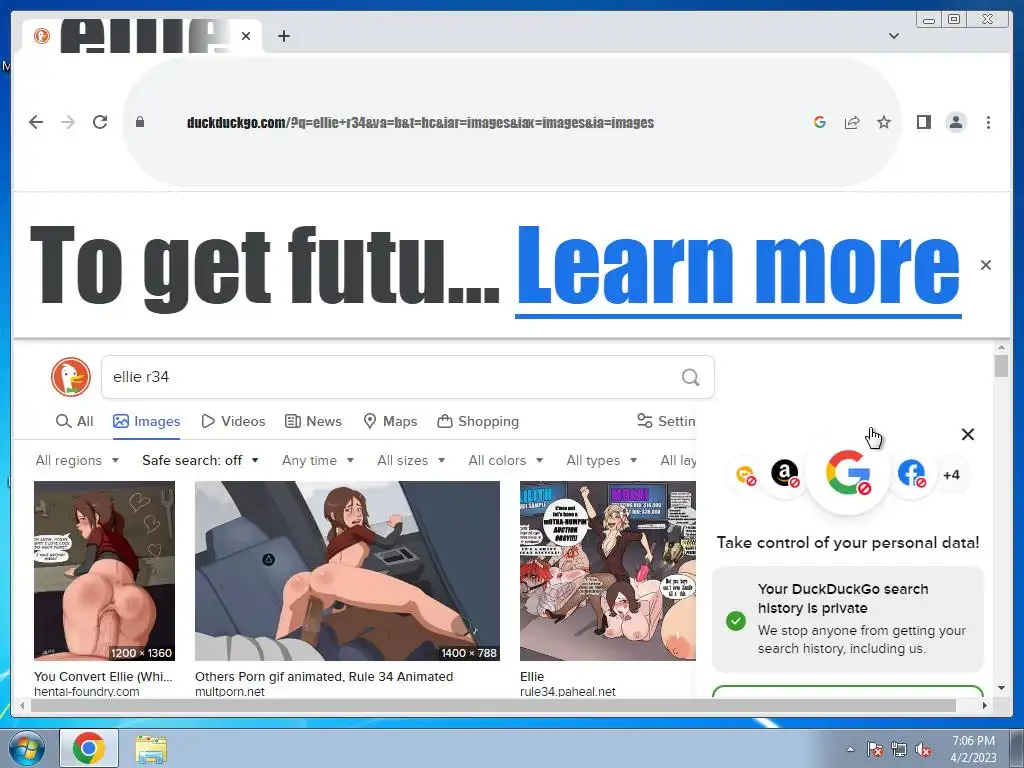Open the Action Center flag icon

point(874,749)
